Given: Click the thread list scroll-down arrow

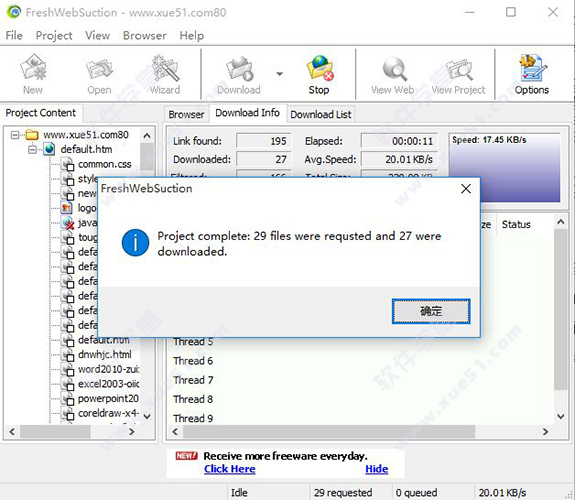Looking at the screenshot, I should [x=561, y=416].
